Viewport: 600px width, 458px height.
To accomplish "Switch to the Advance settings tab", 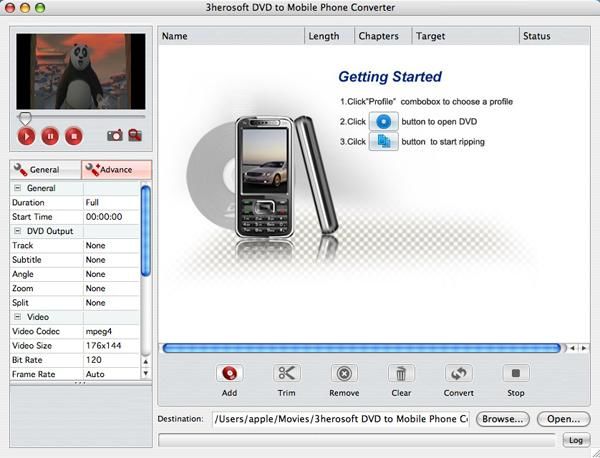I will (x=116, y=170).
